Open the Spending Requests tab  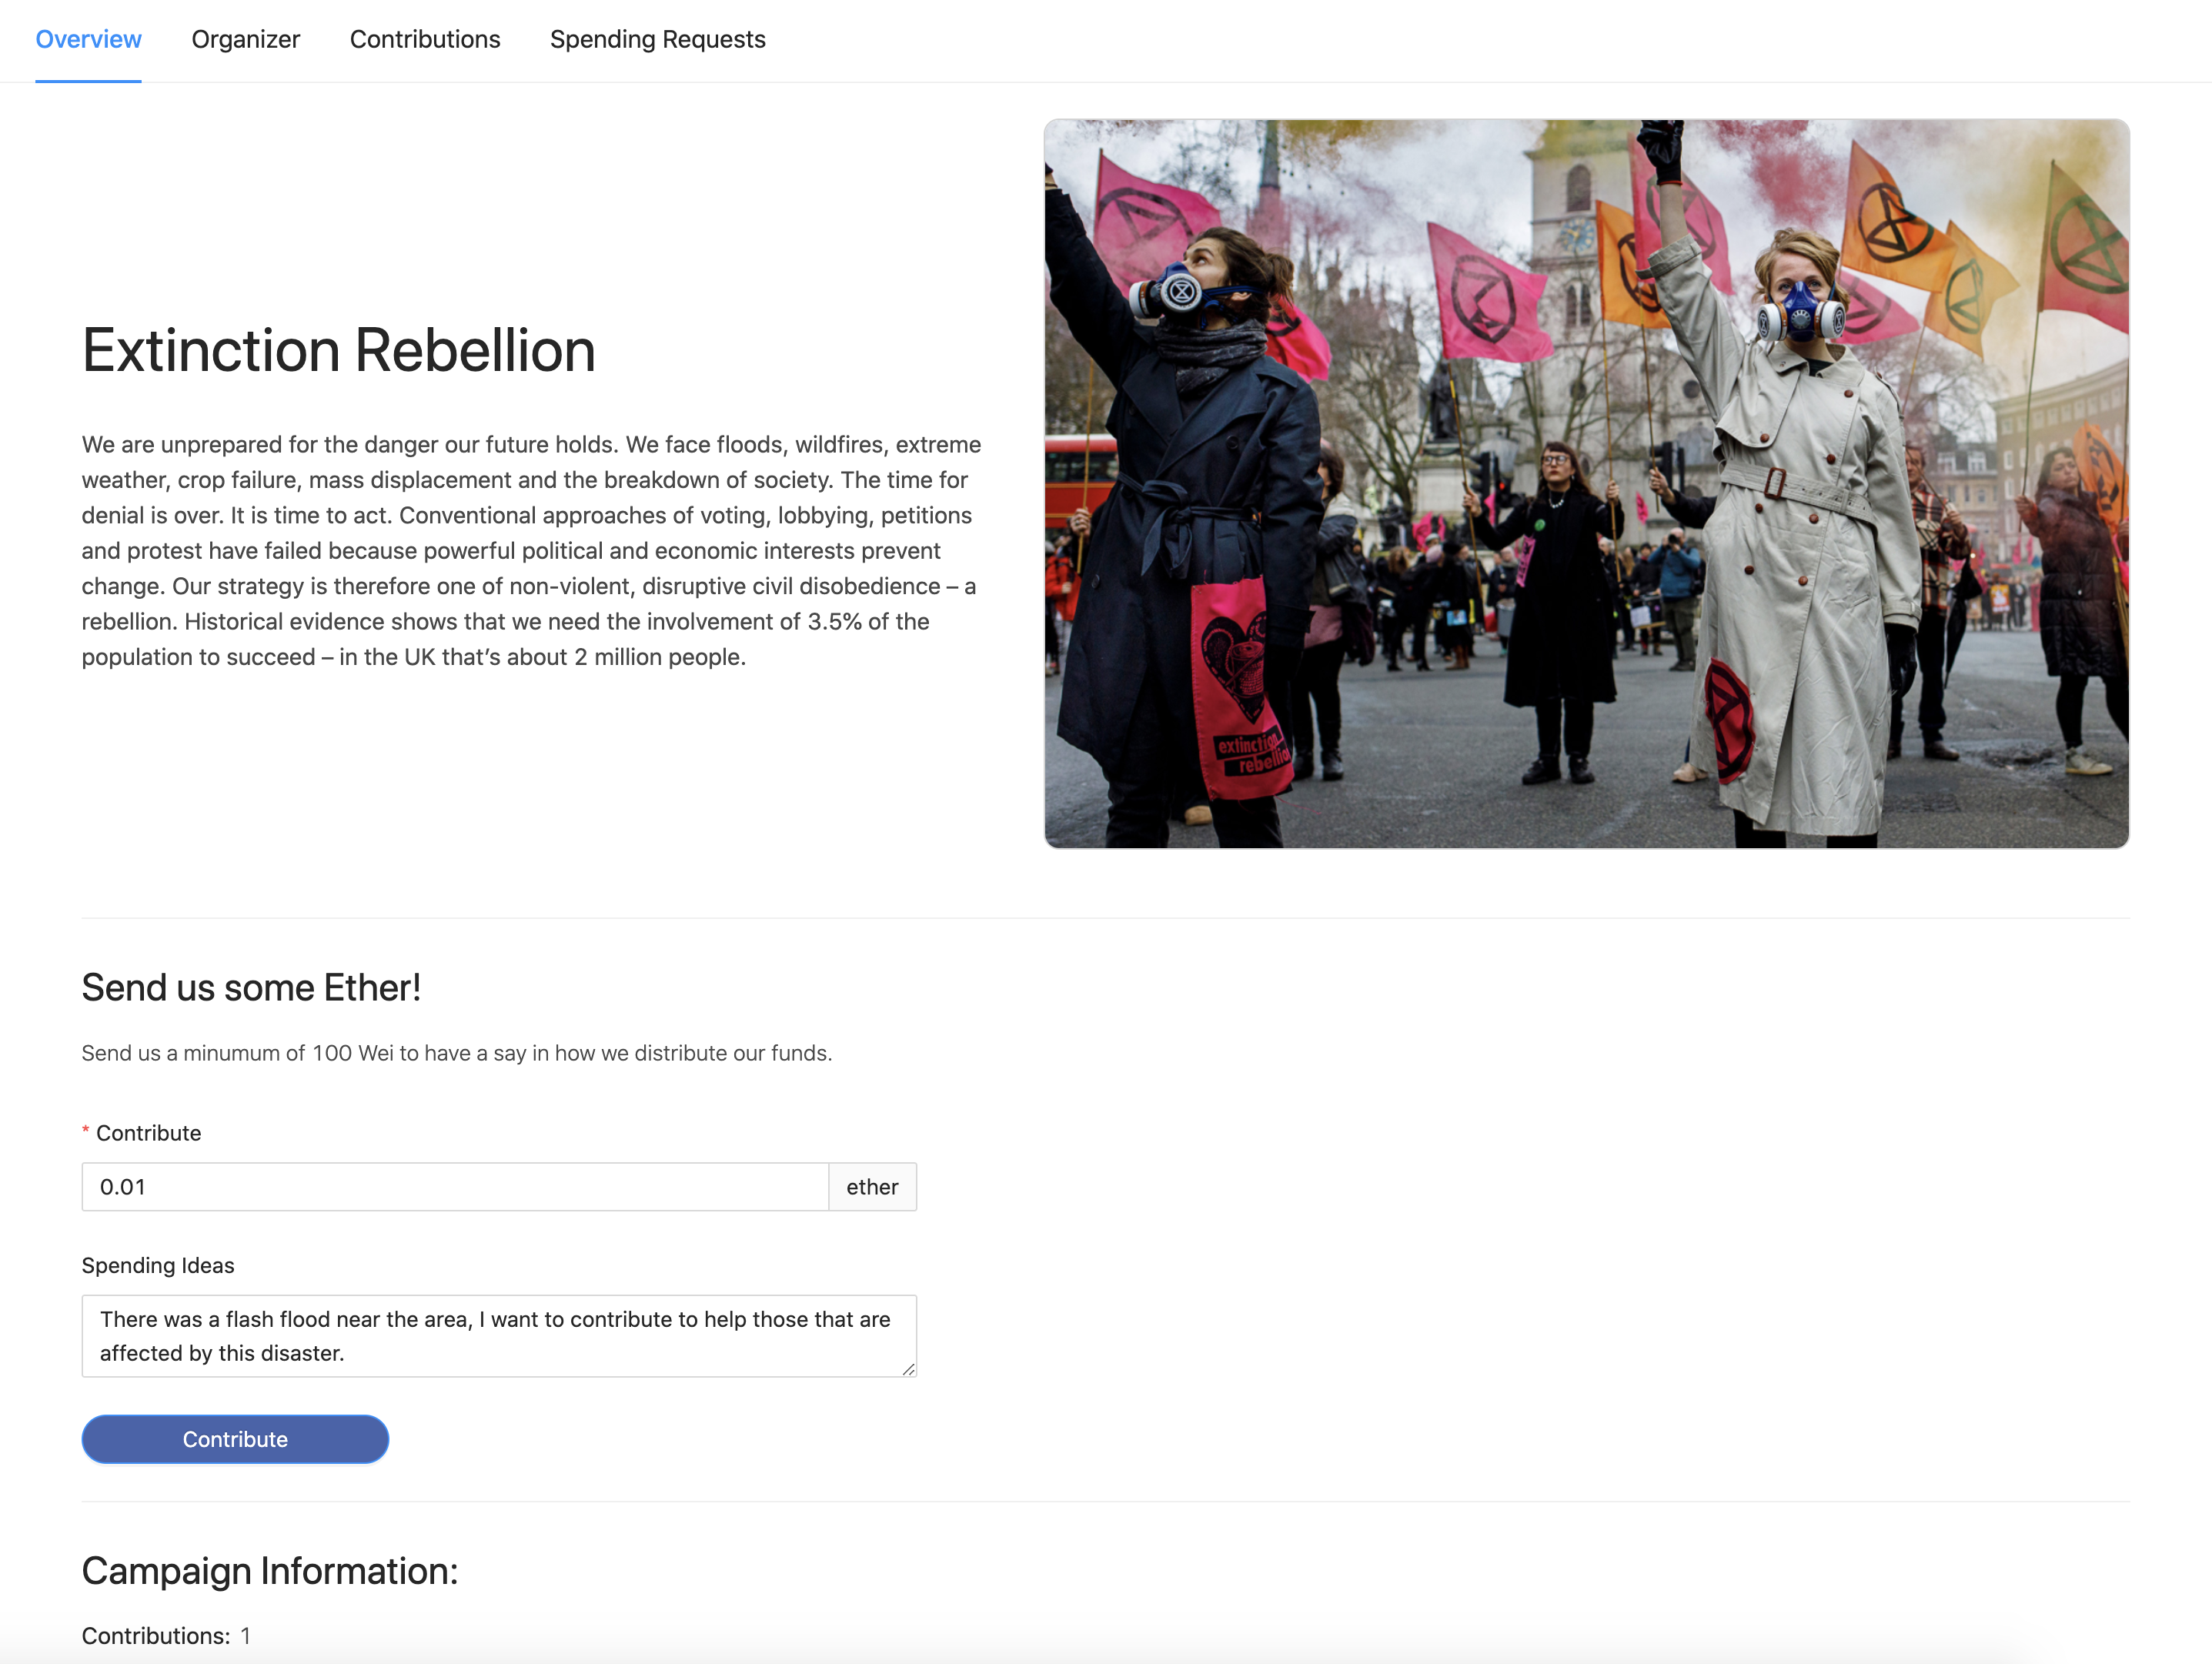[x=657, y=39]
